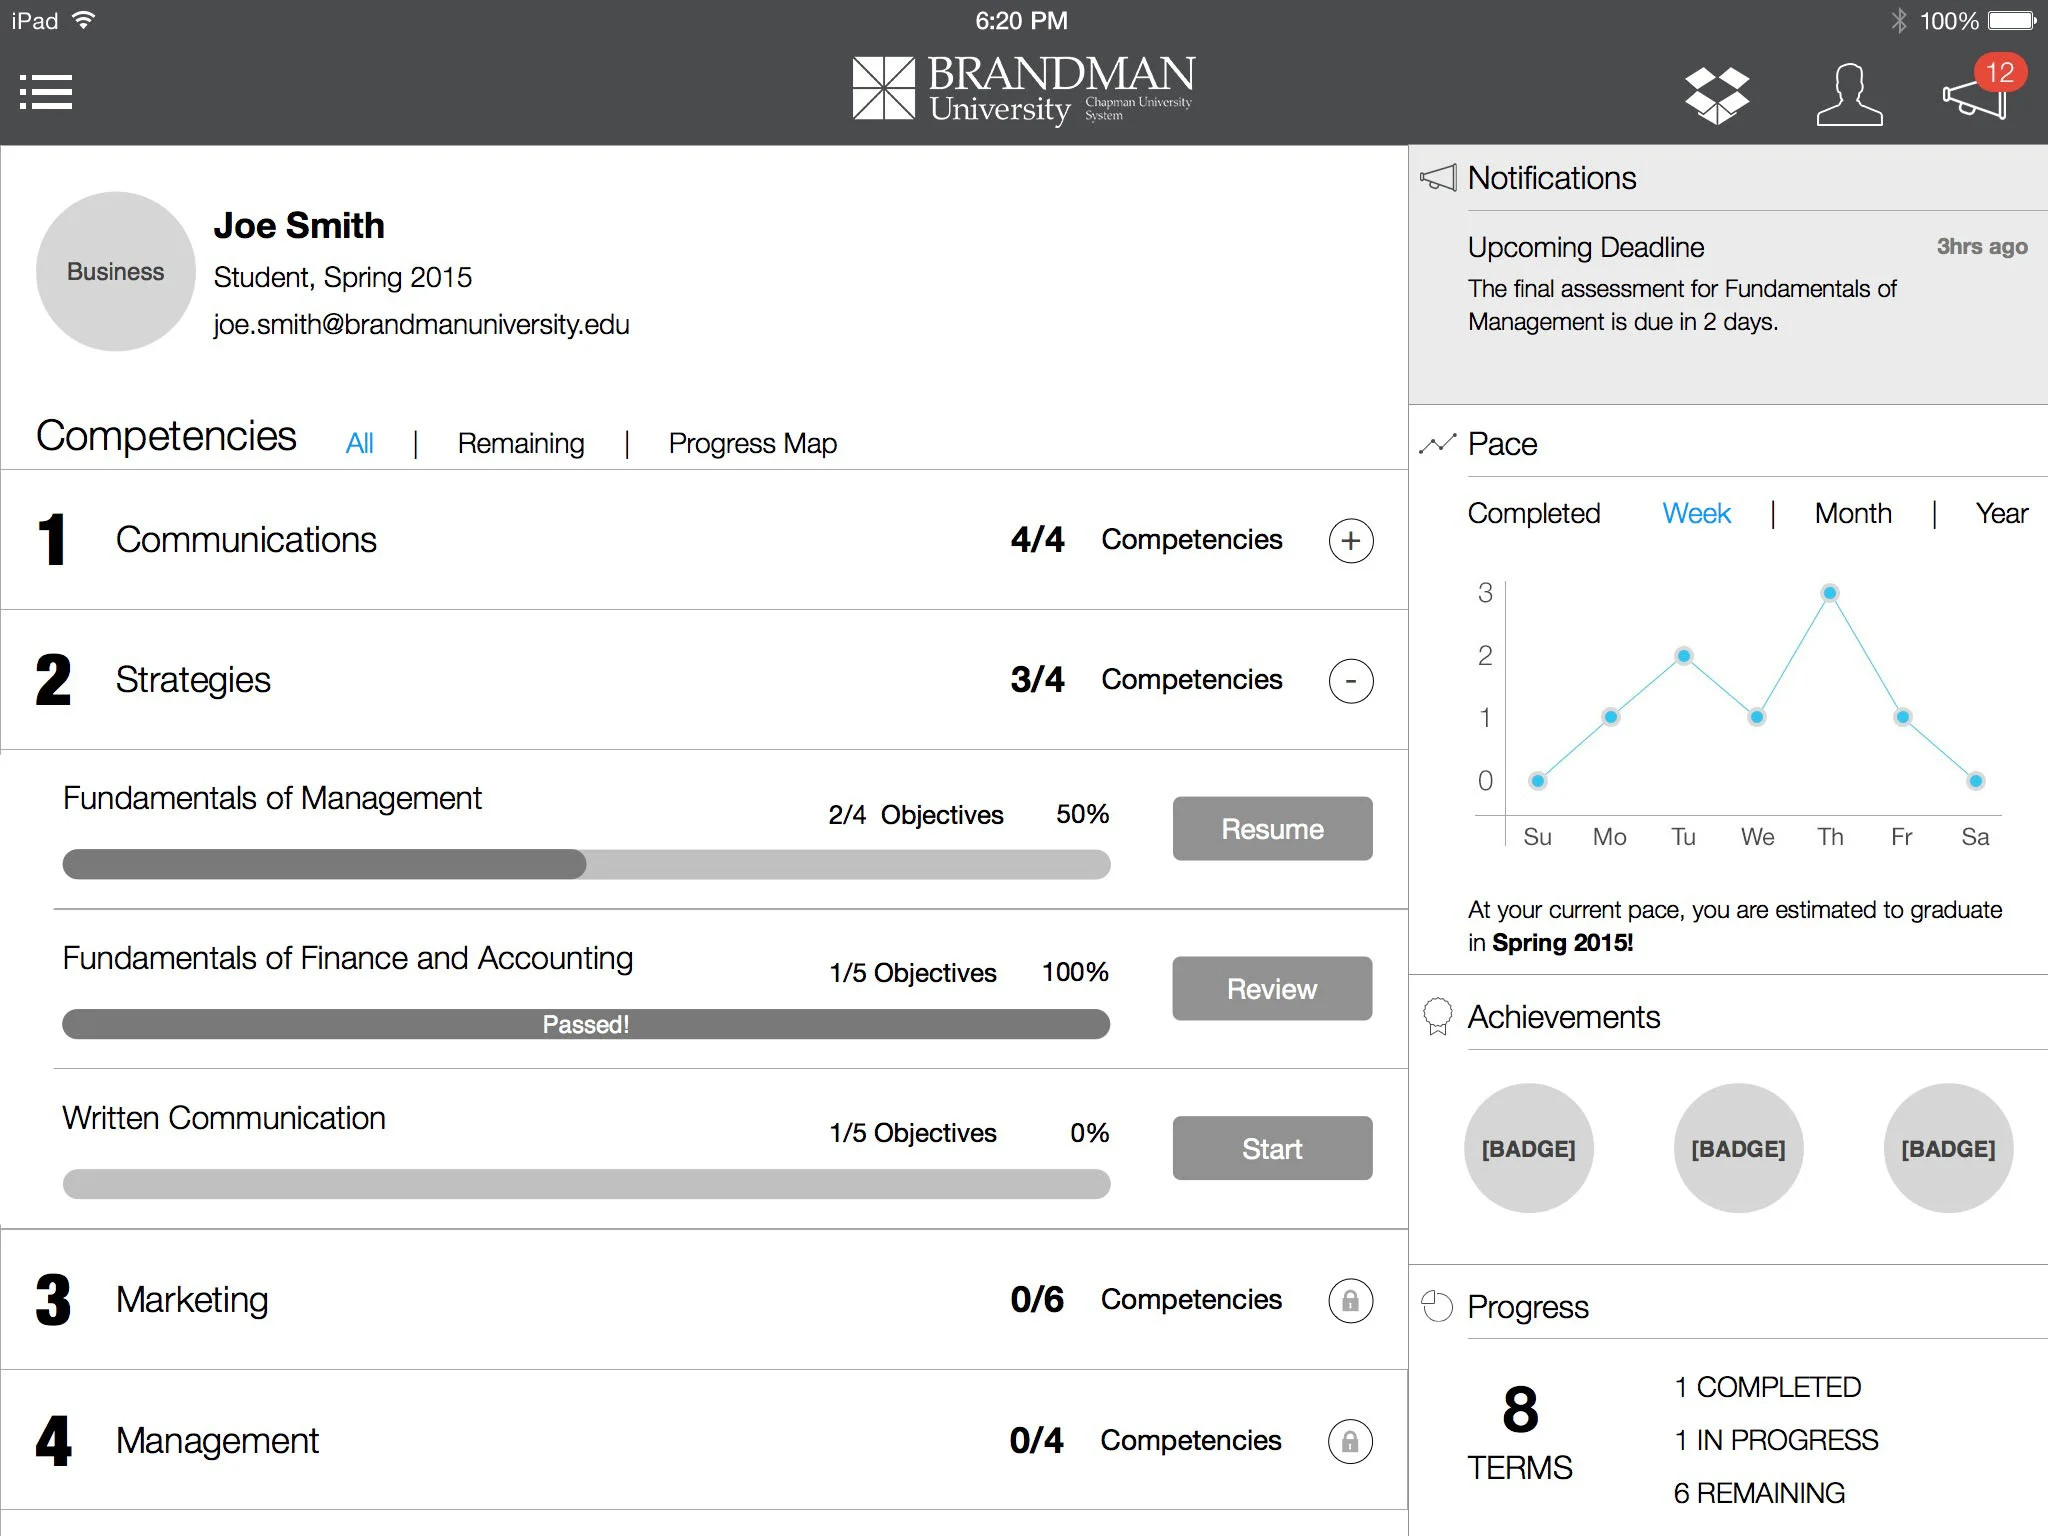This screenshot has width=2048, height=1536.
Task: Start the Written Communication competency
Action: [x=1272, y=1148]
